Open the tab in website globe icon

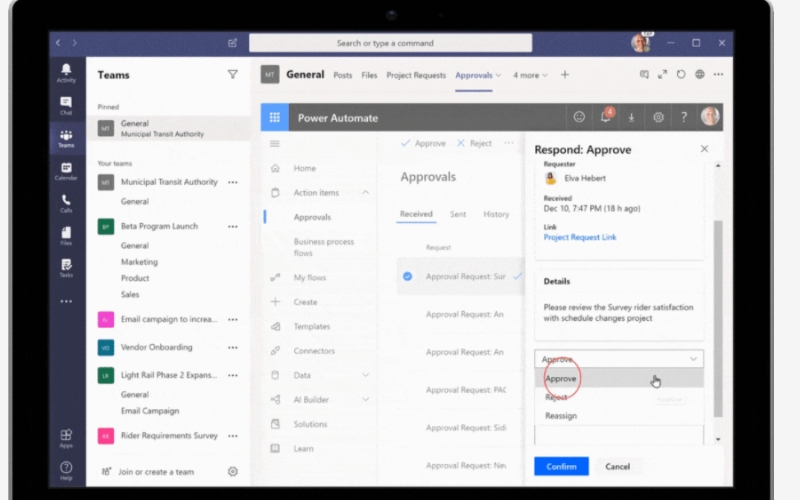pyautogui.click(x=699, y=74)
